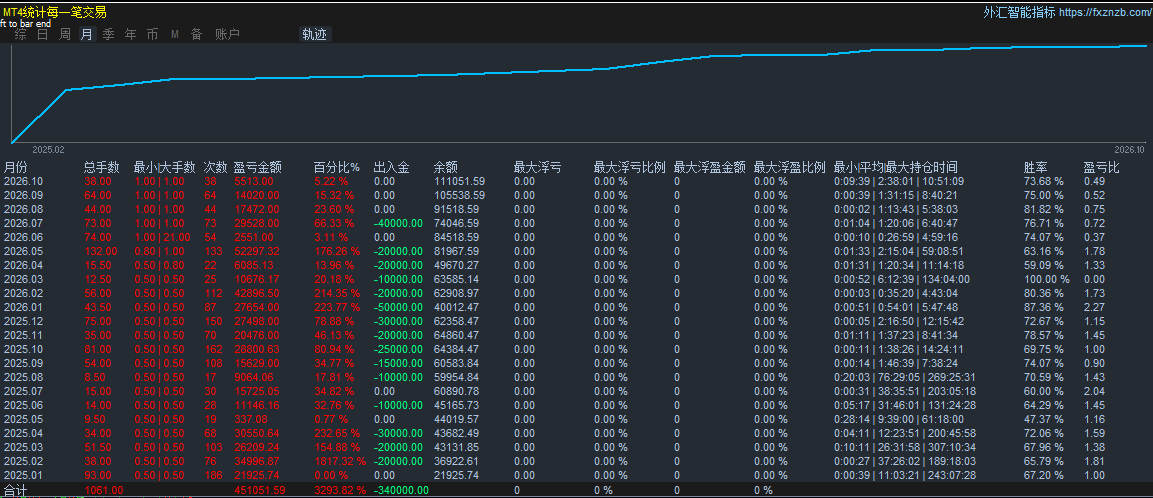
Task: Click the 最大浮盈比例 column header
Action: coord(790,168)
